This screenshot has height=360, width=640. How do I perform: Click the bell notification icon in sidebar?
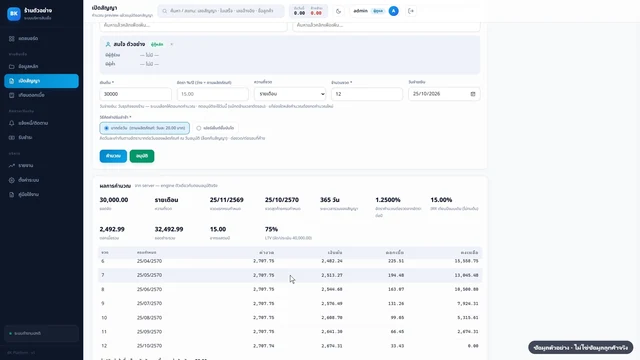pyautogui.click(x=11, y=123)
